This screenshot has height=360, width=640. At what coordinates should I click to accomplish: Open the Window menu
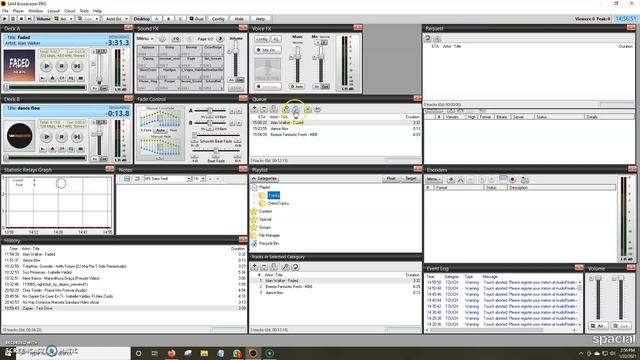tap(36, 11)
